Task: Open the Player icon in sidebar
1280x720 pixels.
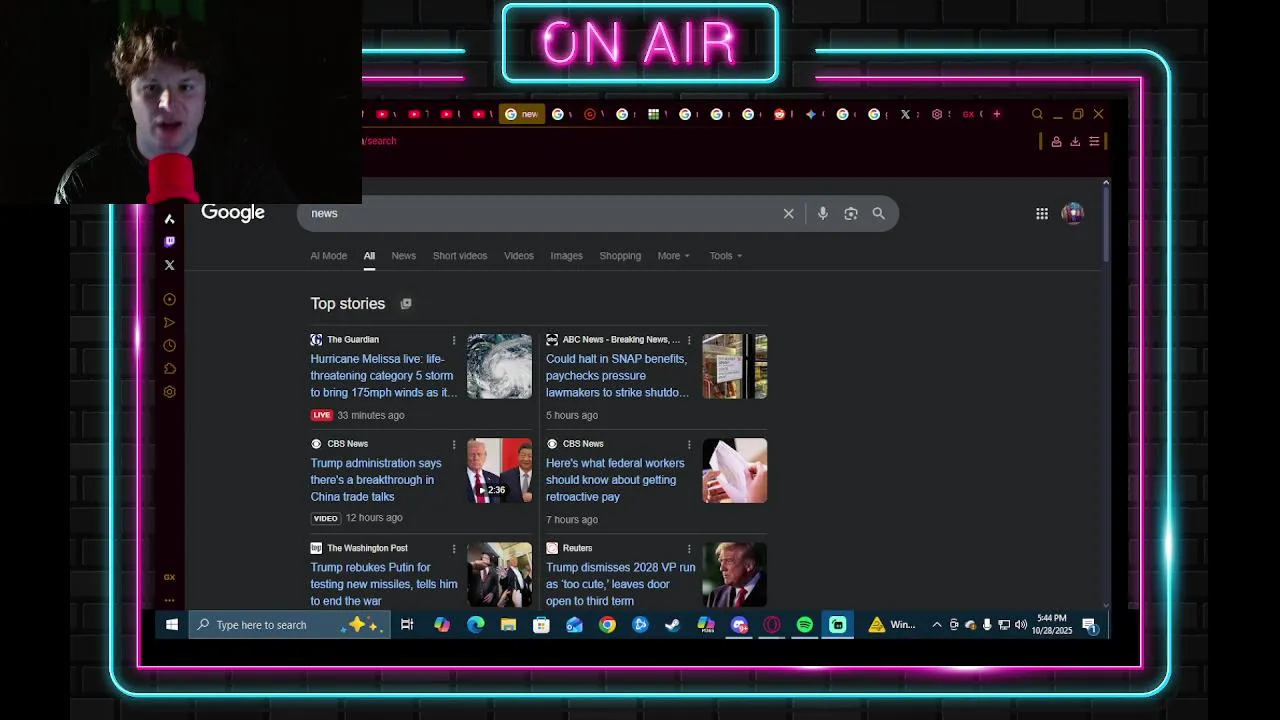Action: (169, 299)
